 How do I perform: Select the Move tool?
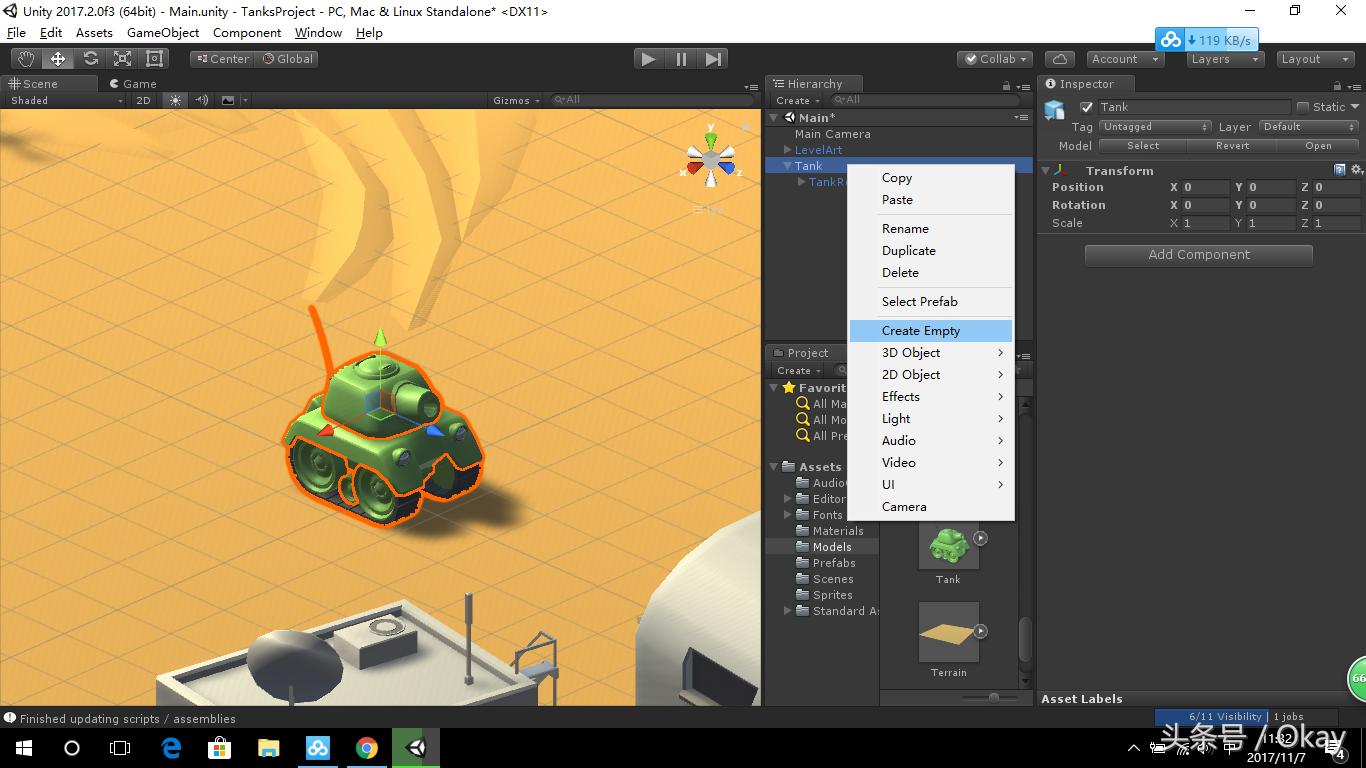pyautogui.click(x=58, y=58)
